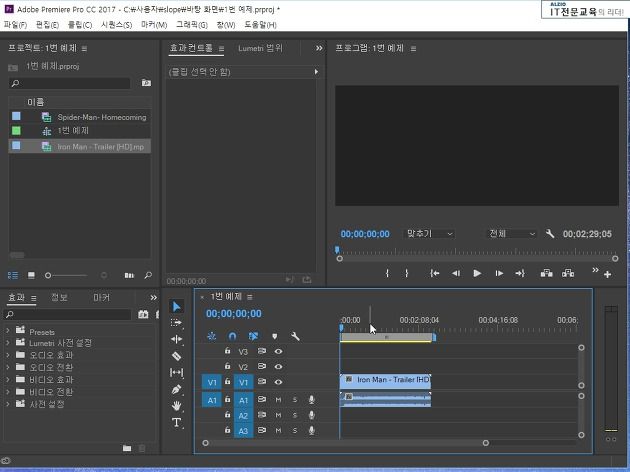
Task: Open program monitor wrench settings
Action: [550, 233]
